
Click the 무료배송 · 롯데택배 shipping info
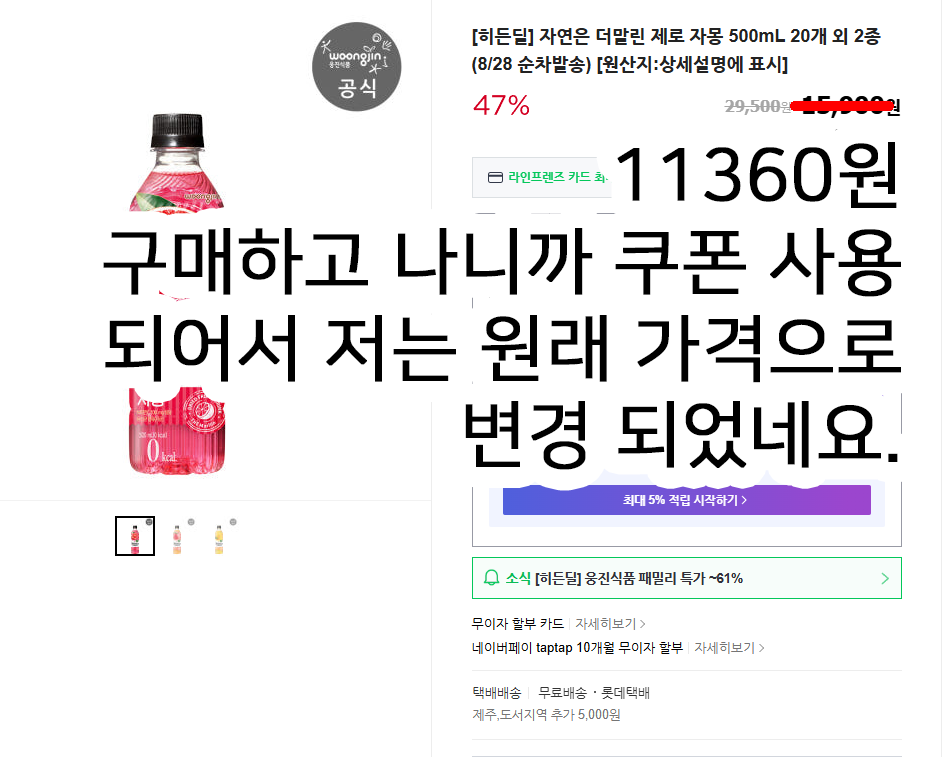coord(594,693)
